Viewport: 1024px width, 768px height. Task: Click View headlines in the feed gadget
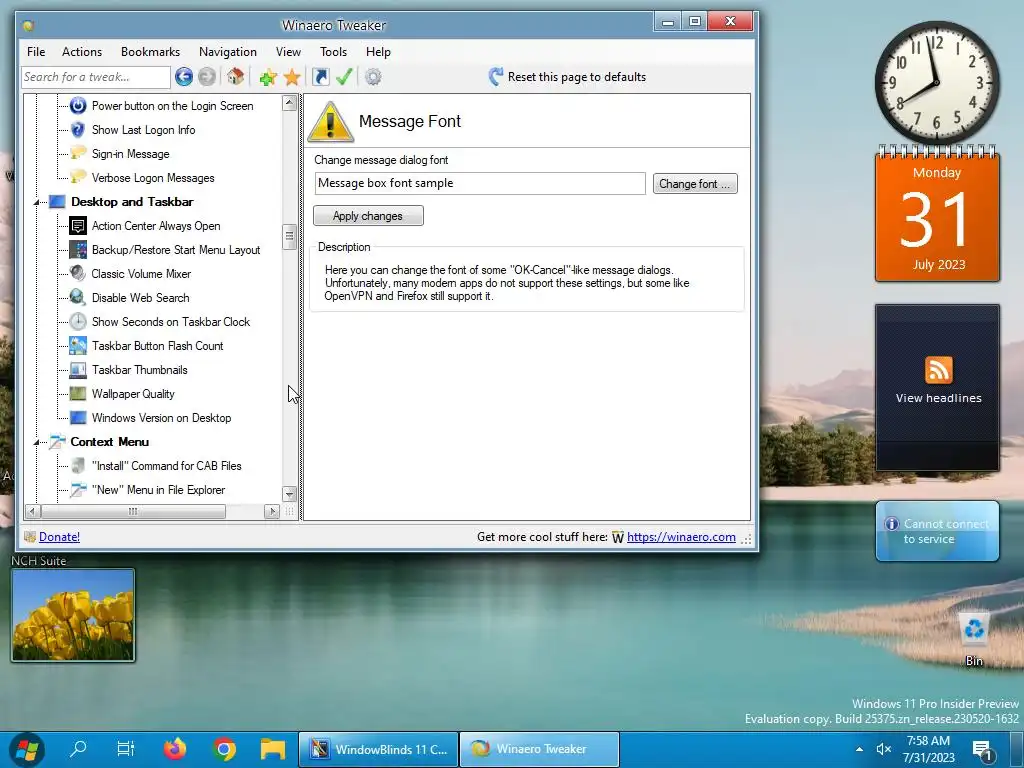click(938, 398)
